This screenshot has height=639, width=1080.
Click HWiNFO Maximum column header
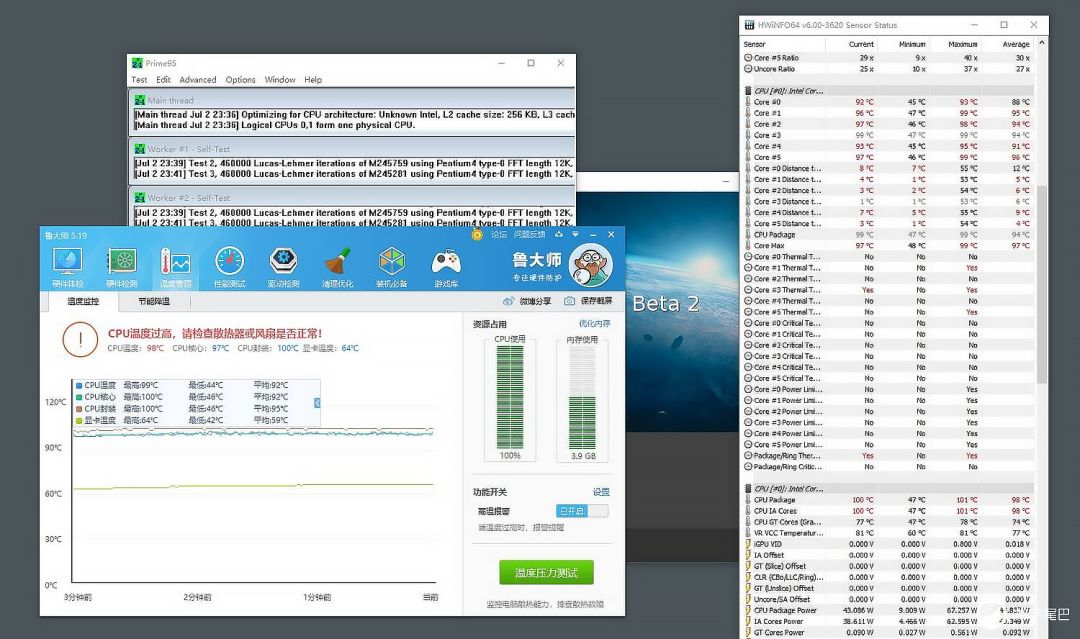(x=962, y=44)
